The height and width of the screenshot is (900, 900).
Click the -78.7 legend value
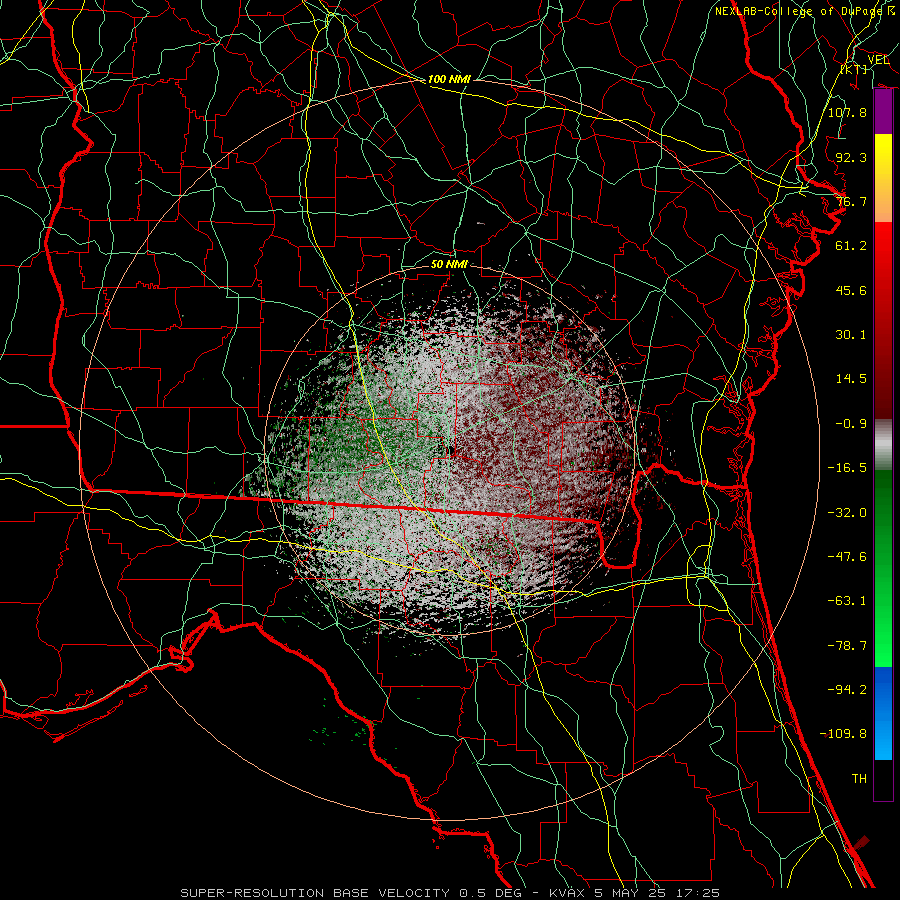coord(847,646)
